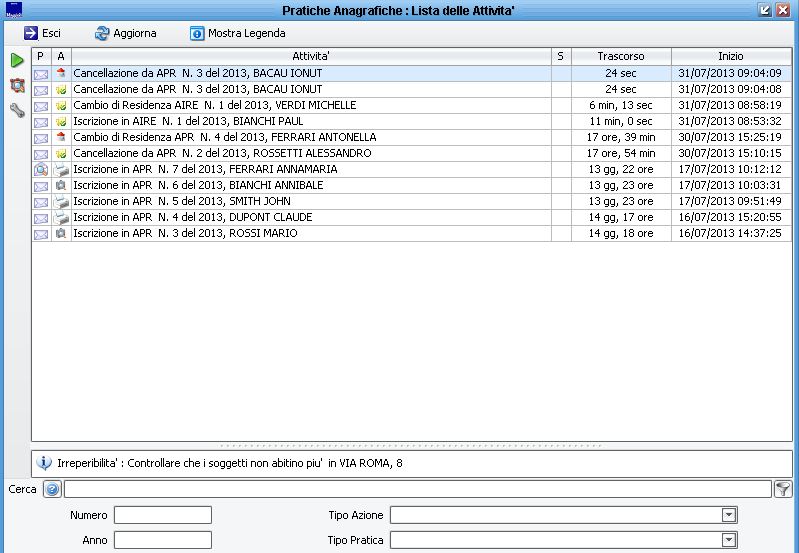Click envelope icon on SMITH JOHN row
799x553 pixels.
[x=41, y=202]
